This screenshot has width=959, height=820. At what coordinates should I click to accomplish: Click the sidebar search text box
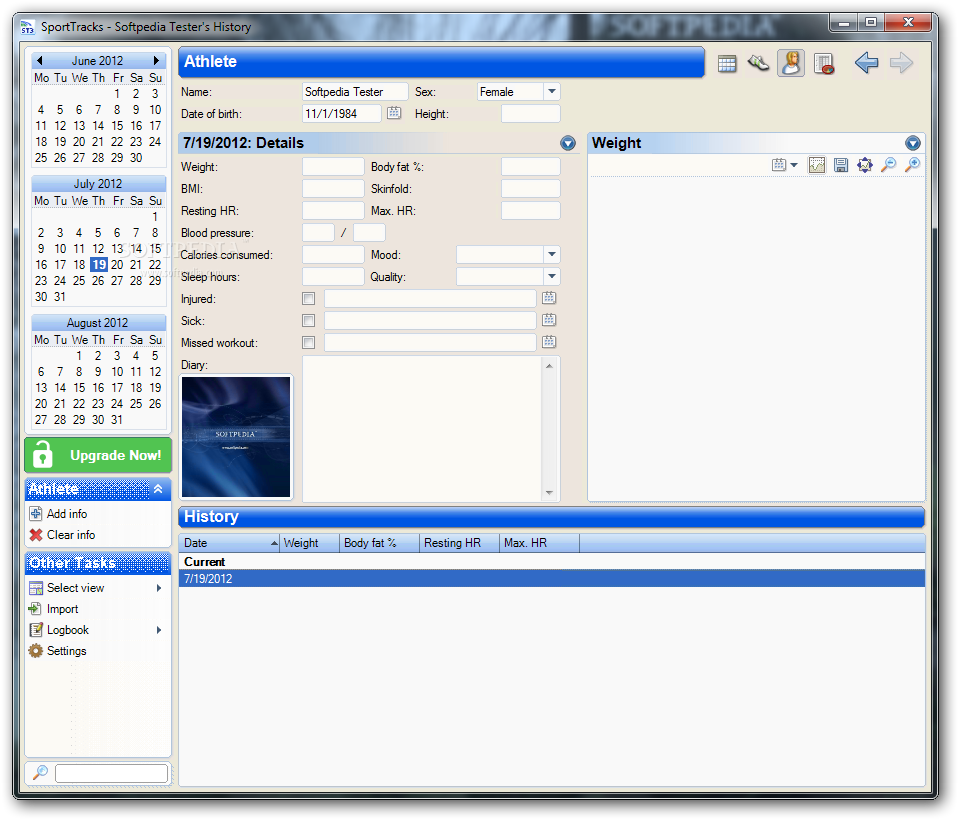pos(111,773)
